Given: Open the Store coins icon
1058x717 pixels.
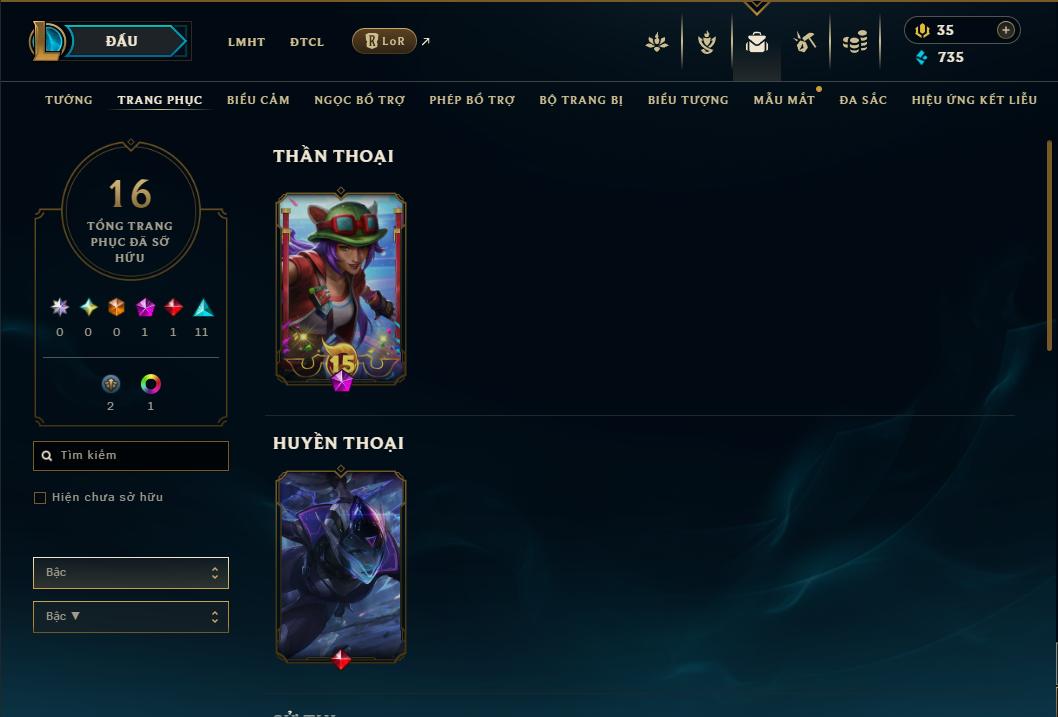Looking at the screenshot, I should 855,42.
